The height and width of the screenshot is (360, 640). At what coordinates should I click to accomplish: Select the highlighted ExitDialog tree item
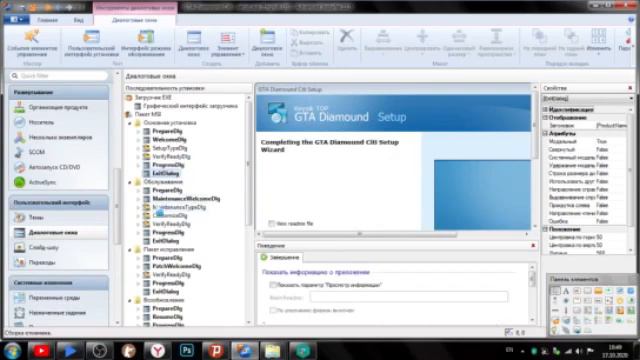coord(165,173)
